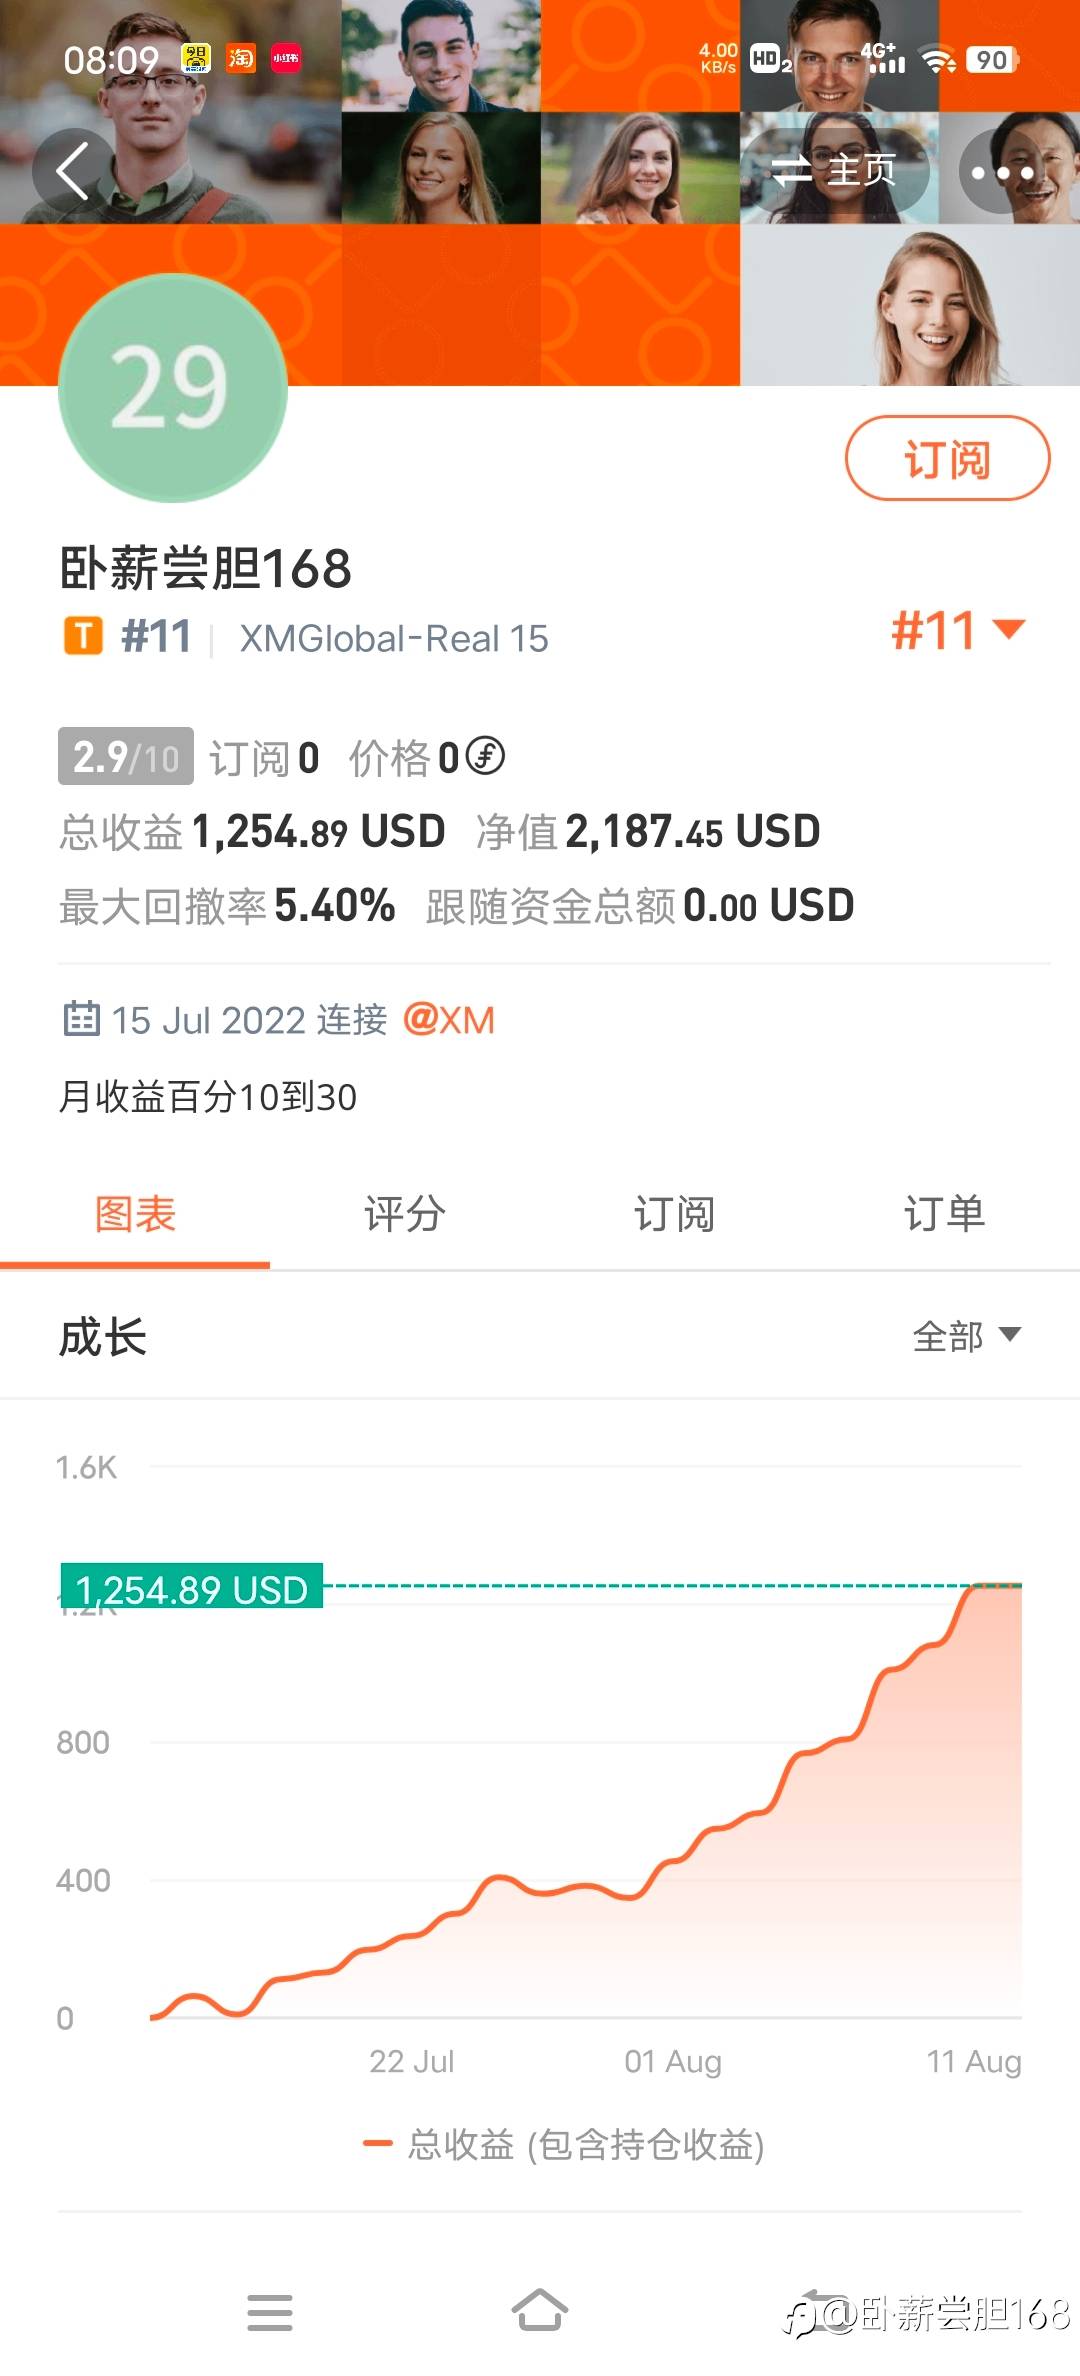Tap the 1,254.89 USD chart value label
1080x2376 pixels.
tap(192, 1587)
